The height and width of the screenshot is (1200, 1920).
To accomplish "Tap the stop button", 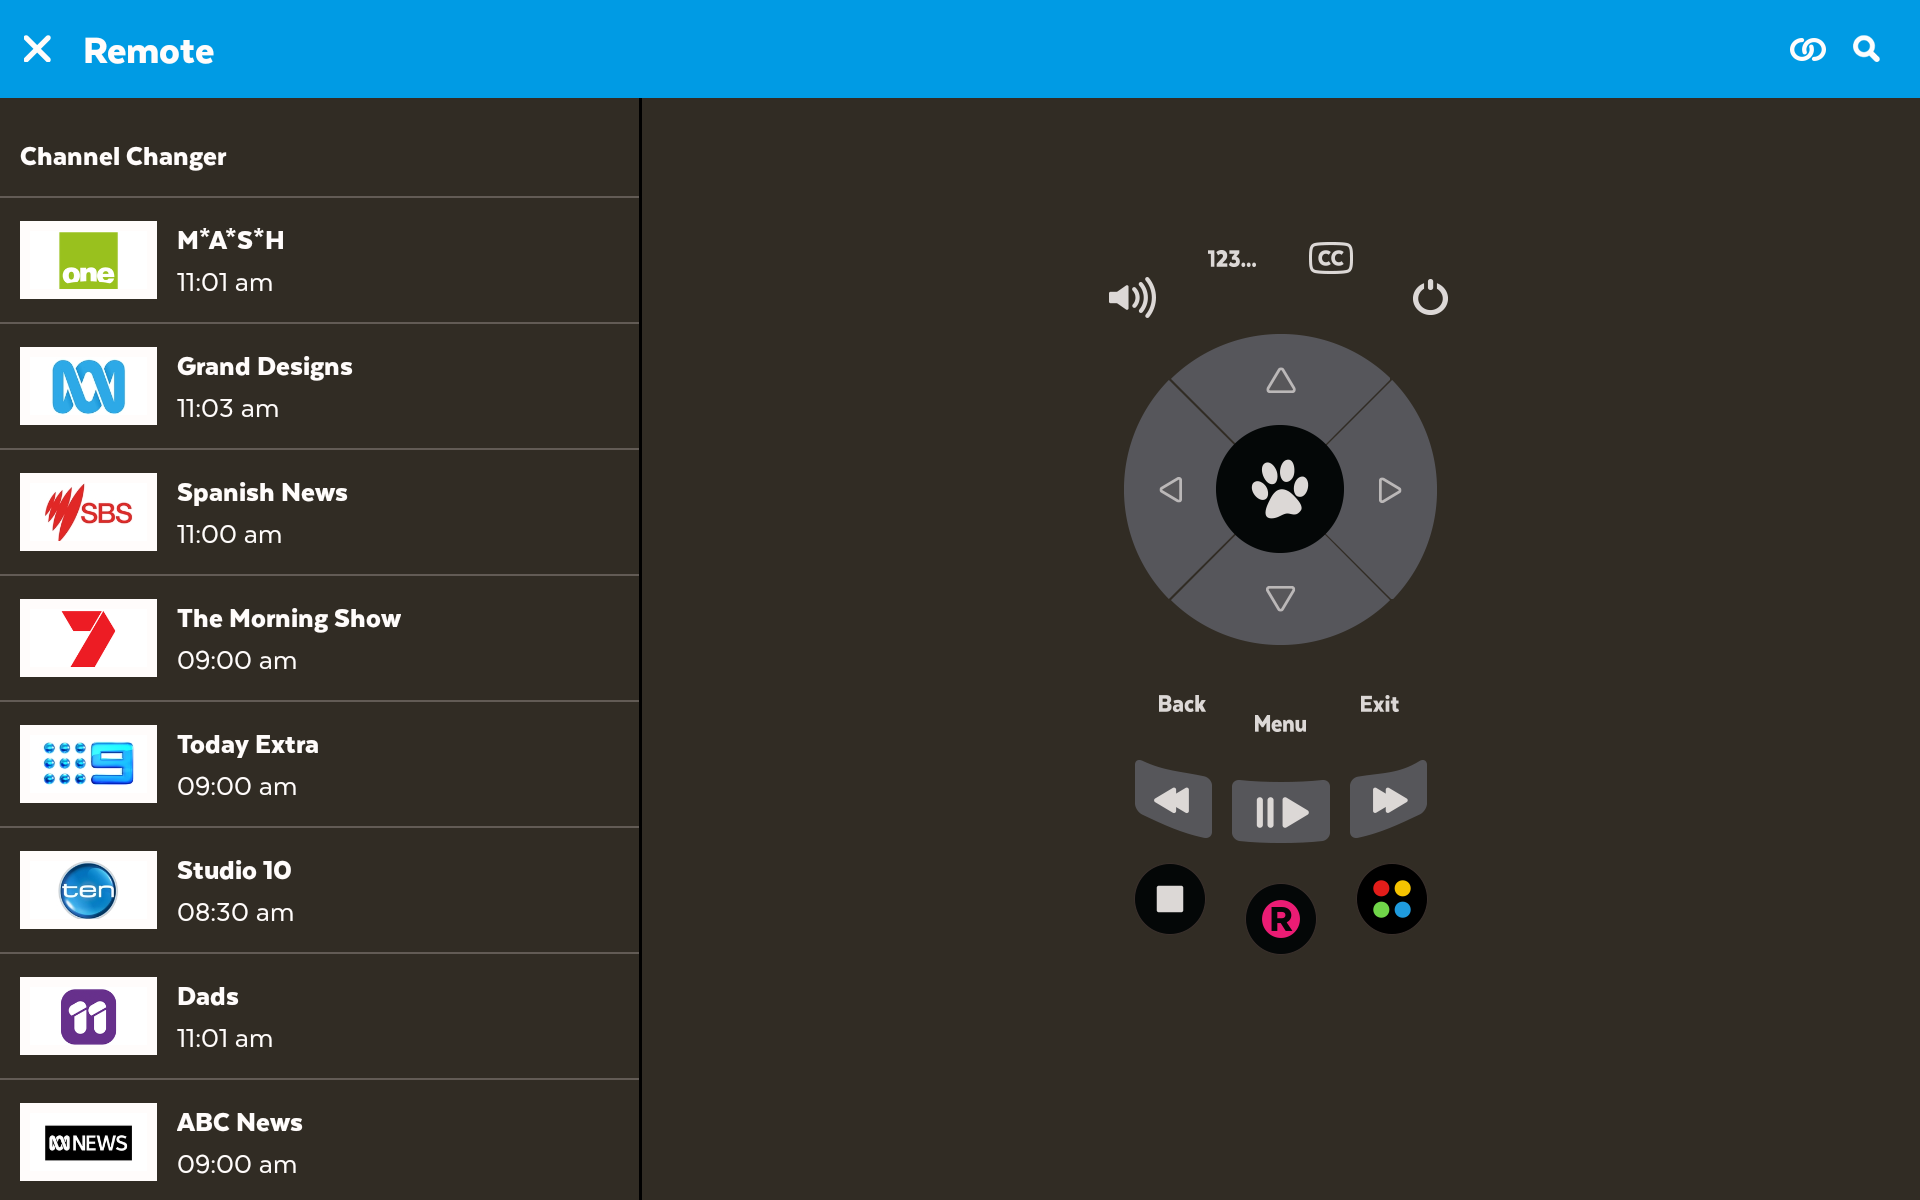I will (x=1170, y=899).
